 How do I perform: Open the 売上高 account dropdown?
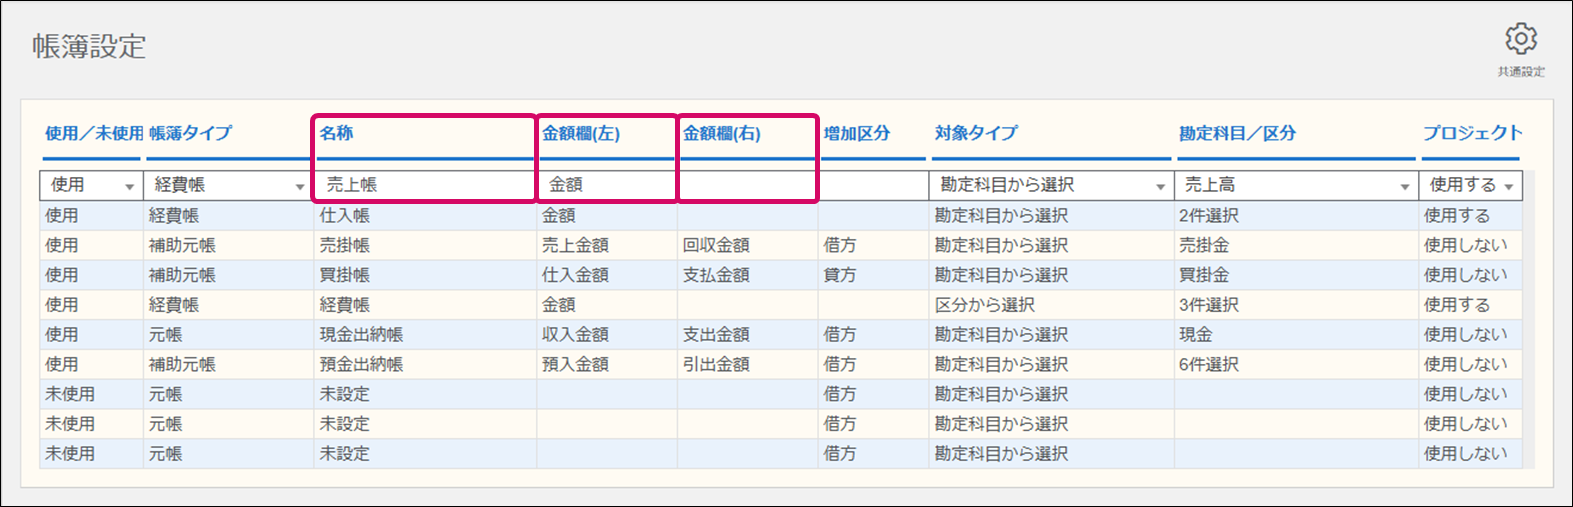[x=1404, y=186]
